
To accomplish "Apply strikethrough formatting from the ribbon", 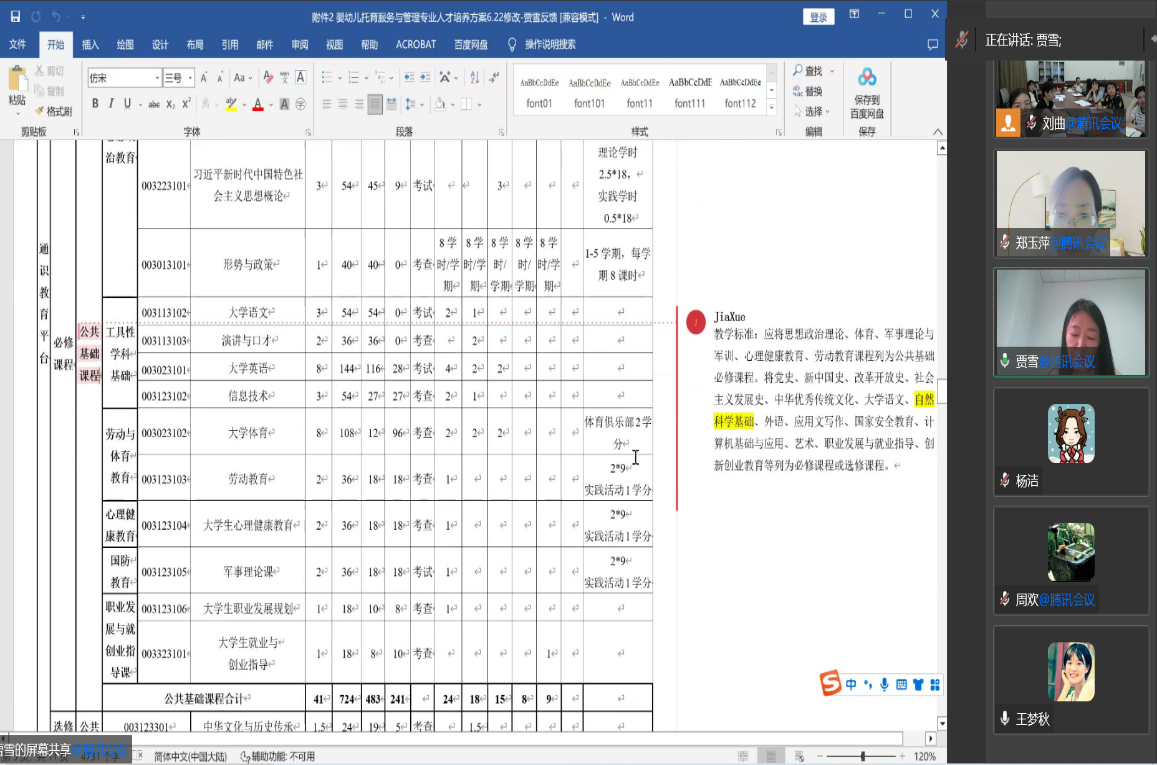I will [x=154, y=104].
